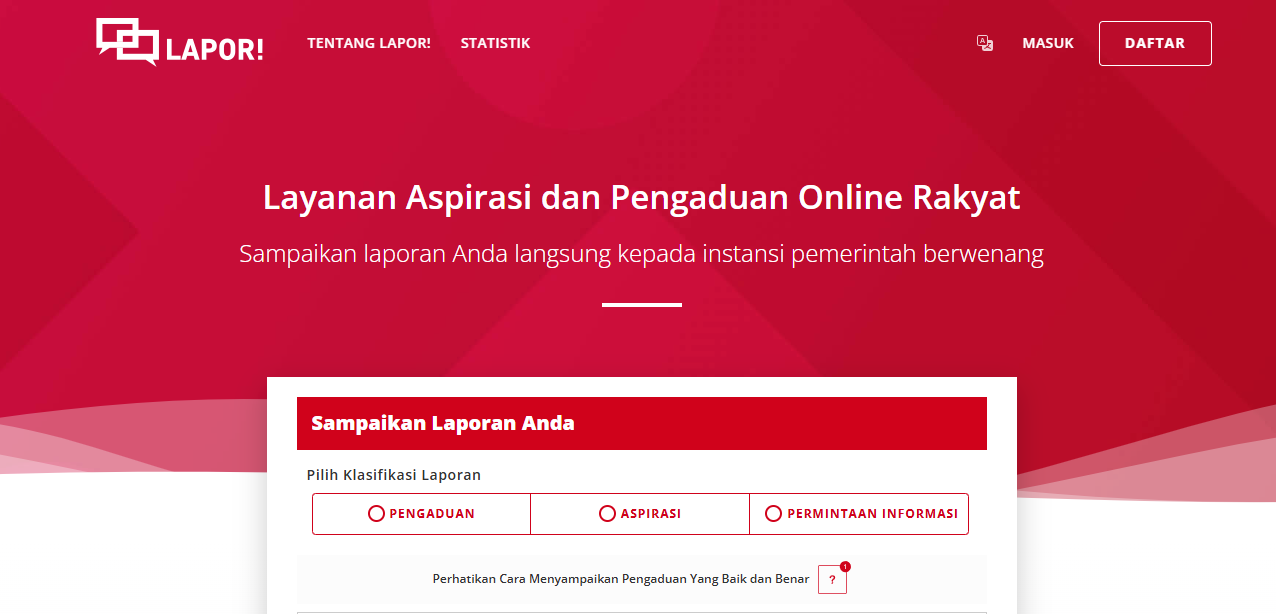
Task: Click the Masuk login link
Action: click(1047, 43)
